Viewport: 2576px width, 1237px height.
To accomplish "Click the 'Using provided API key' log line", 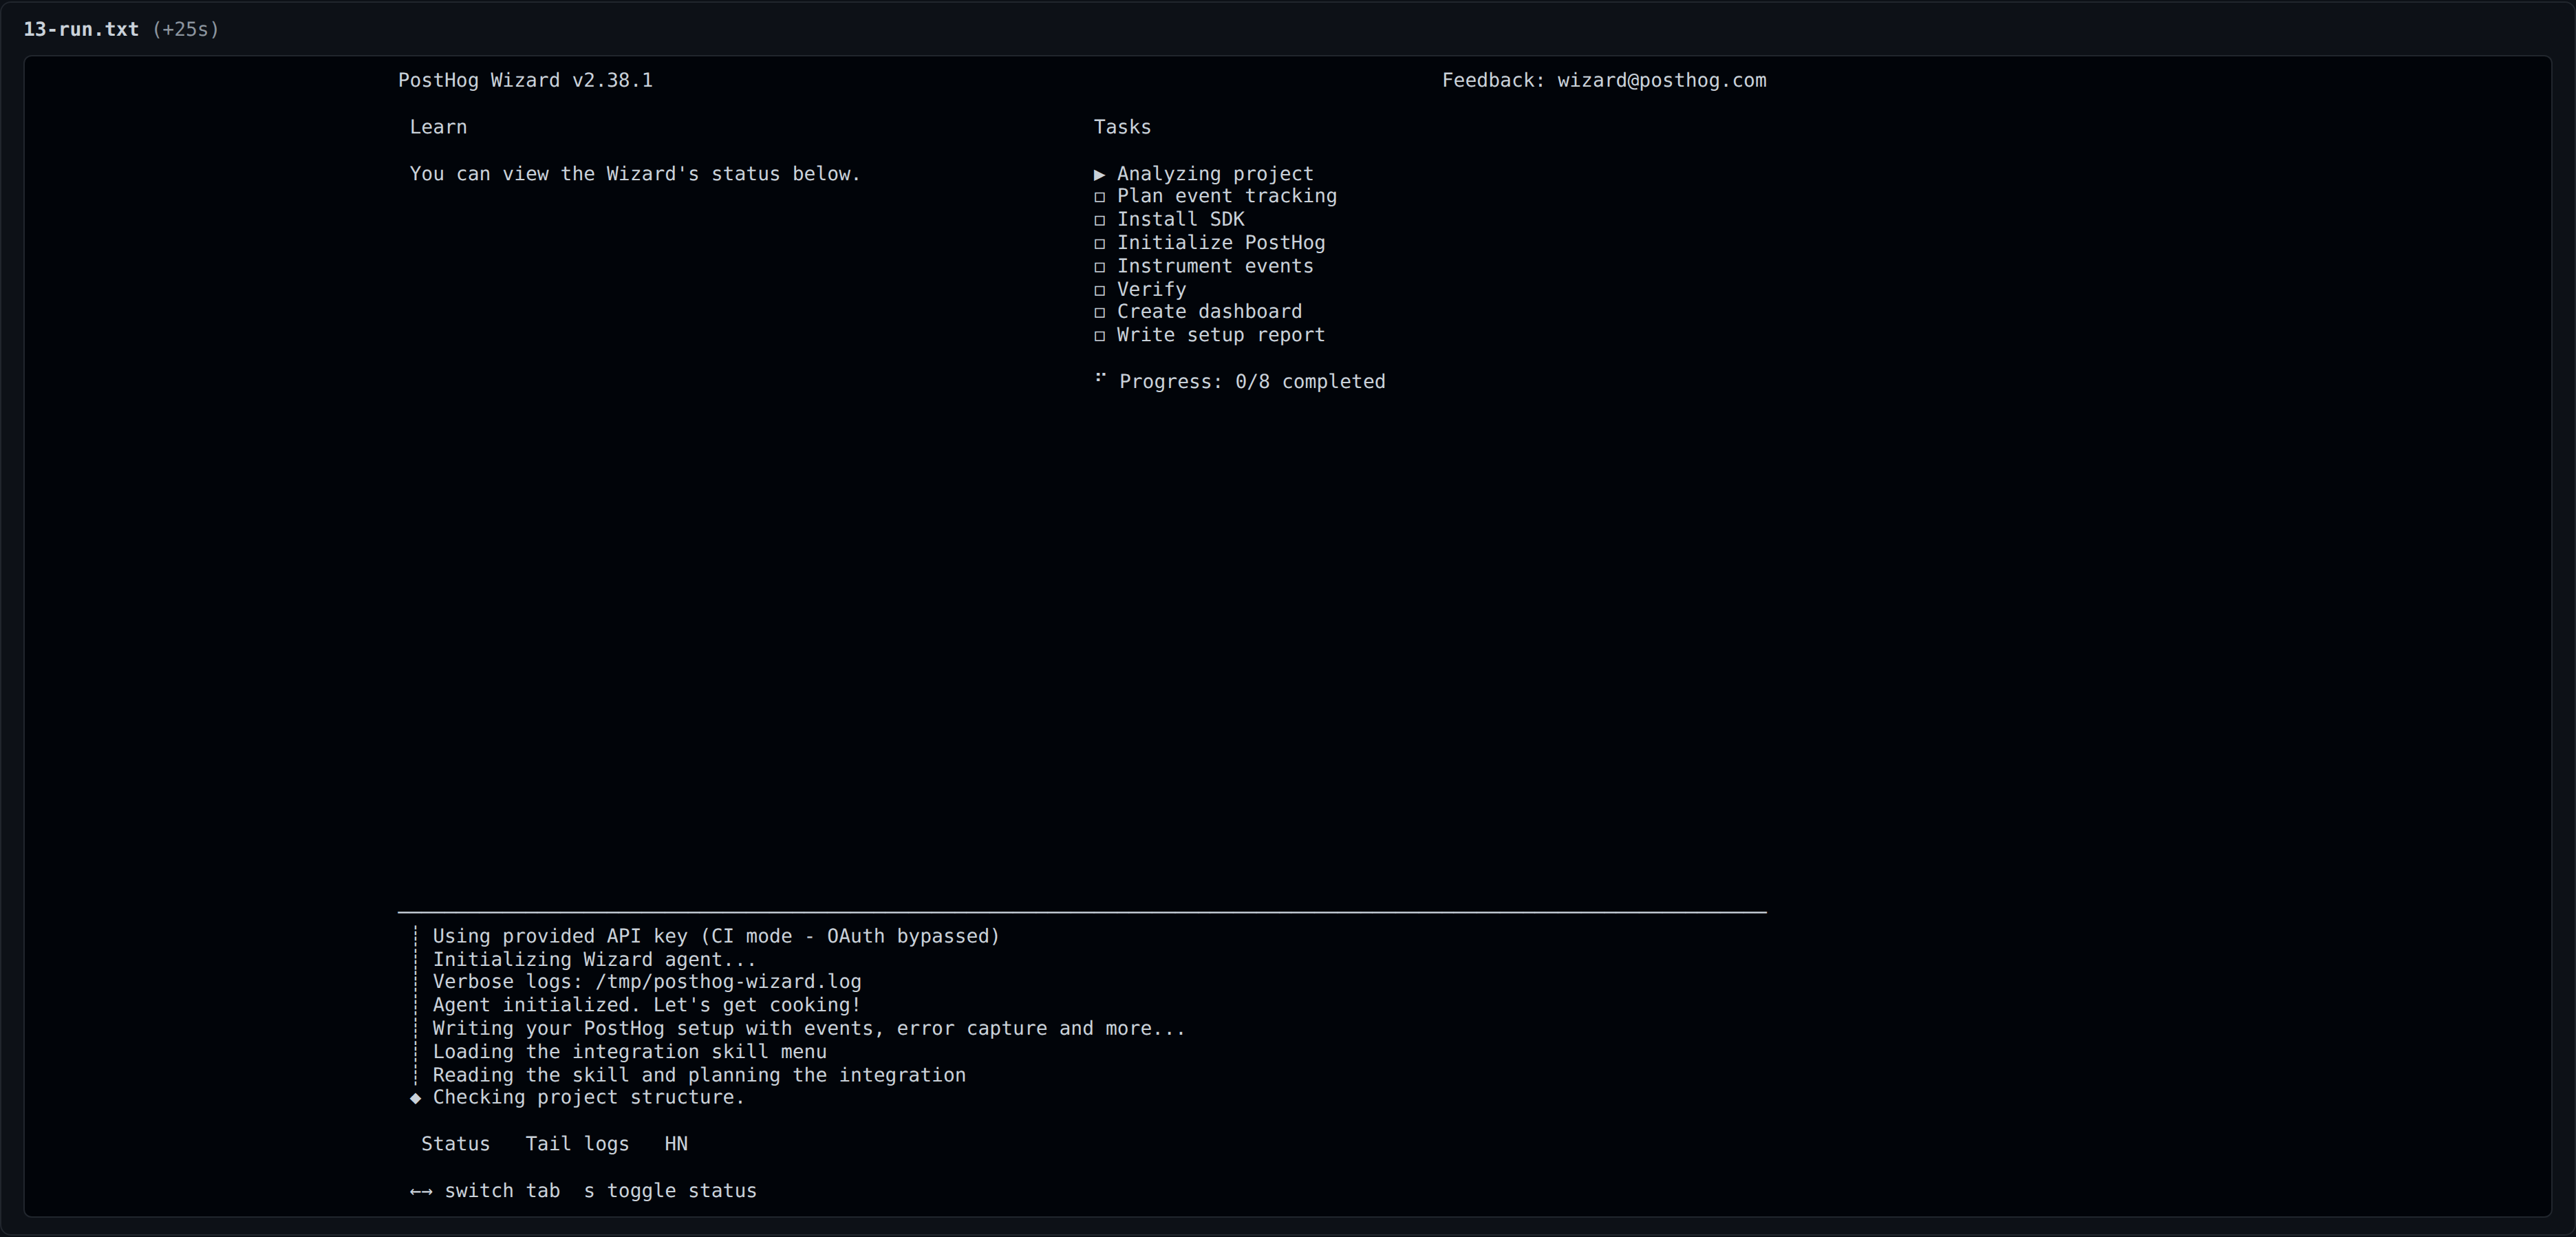I will (x=716, y=936).
